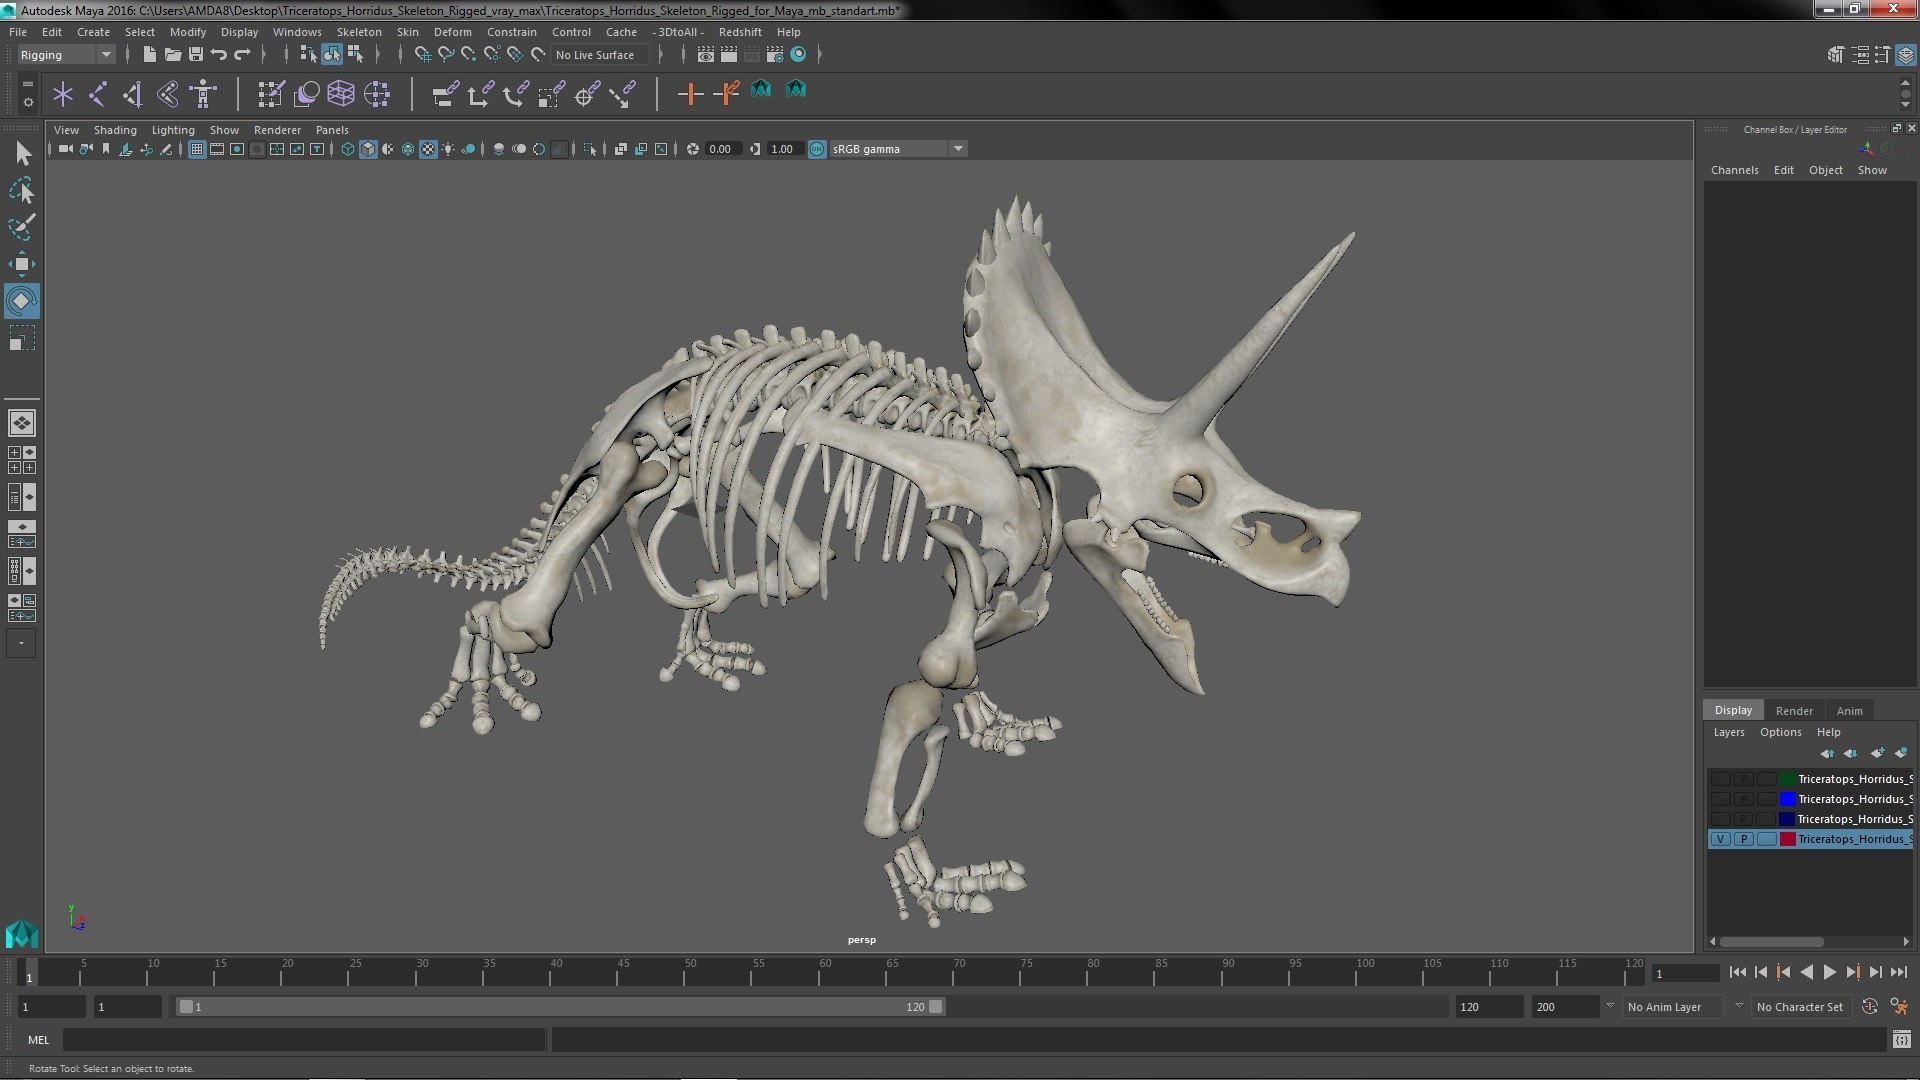Click the Undo arrow icon

(219, 55)
